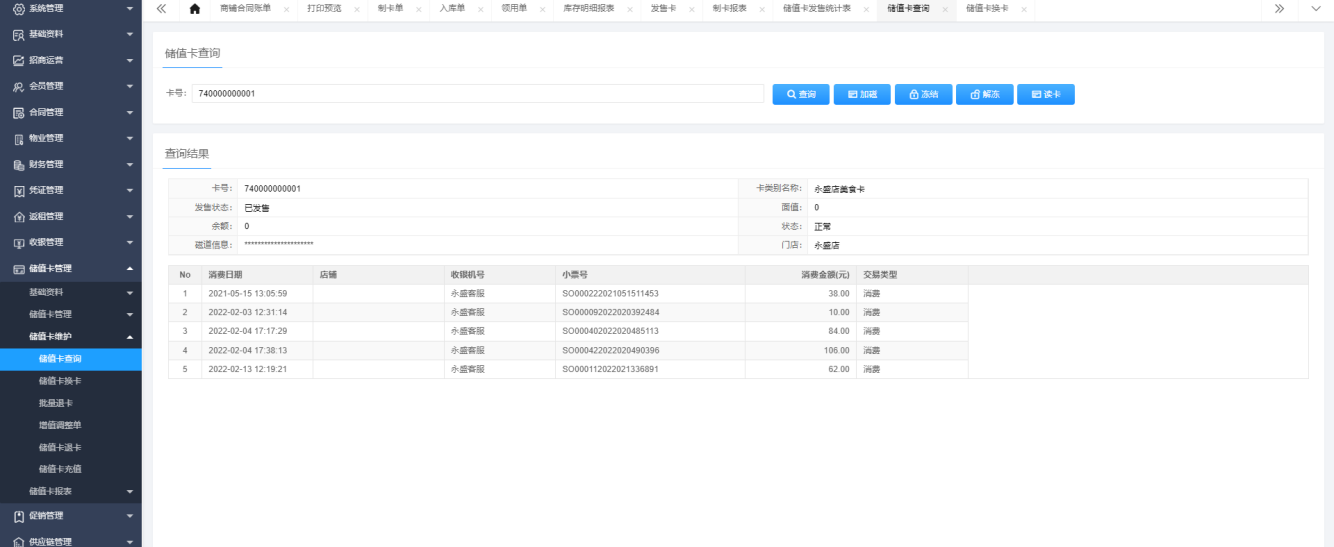
Task: Click the 永盛店美食卡 card type value
Action: (x=840, y=189)
